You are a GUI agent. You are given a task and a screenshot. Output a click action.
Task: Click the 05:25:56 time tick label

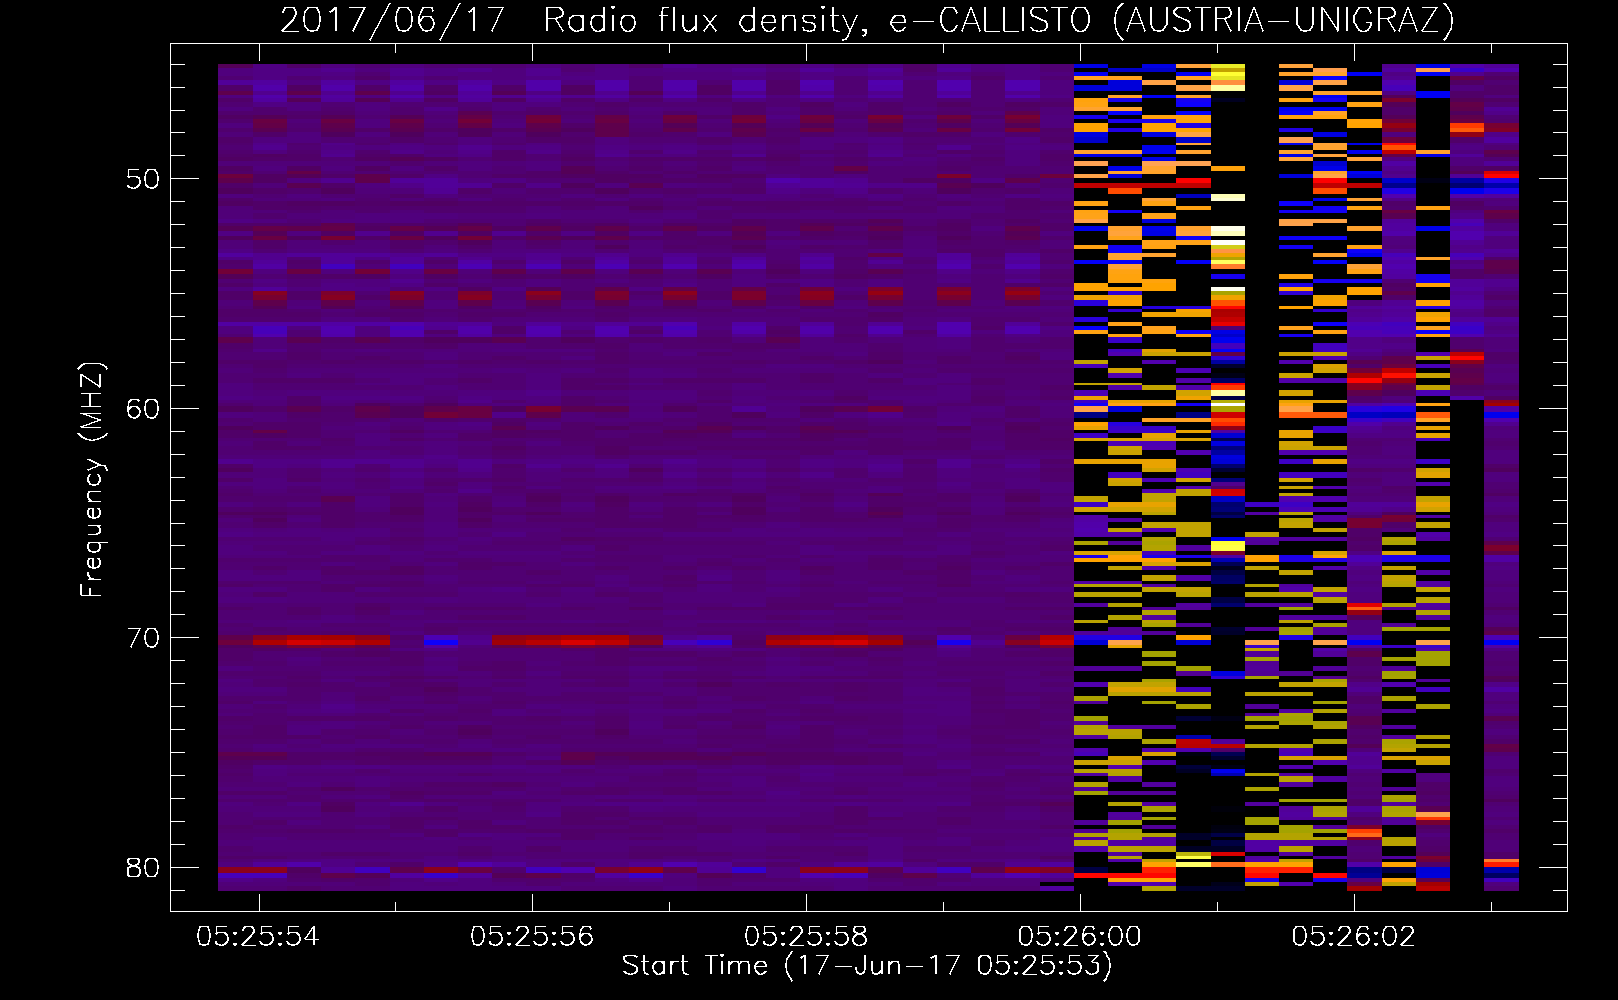pos(532,936)
